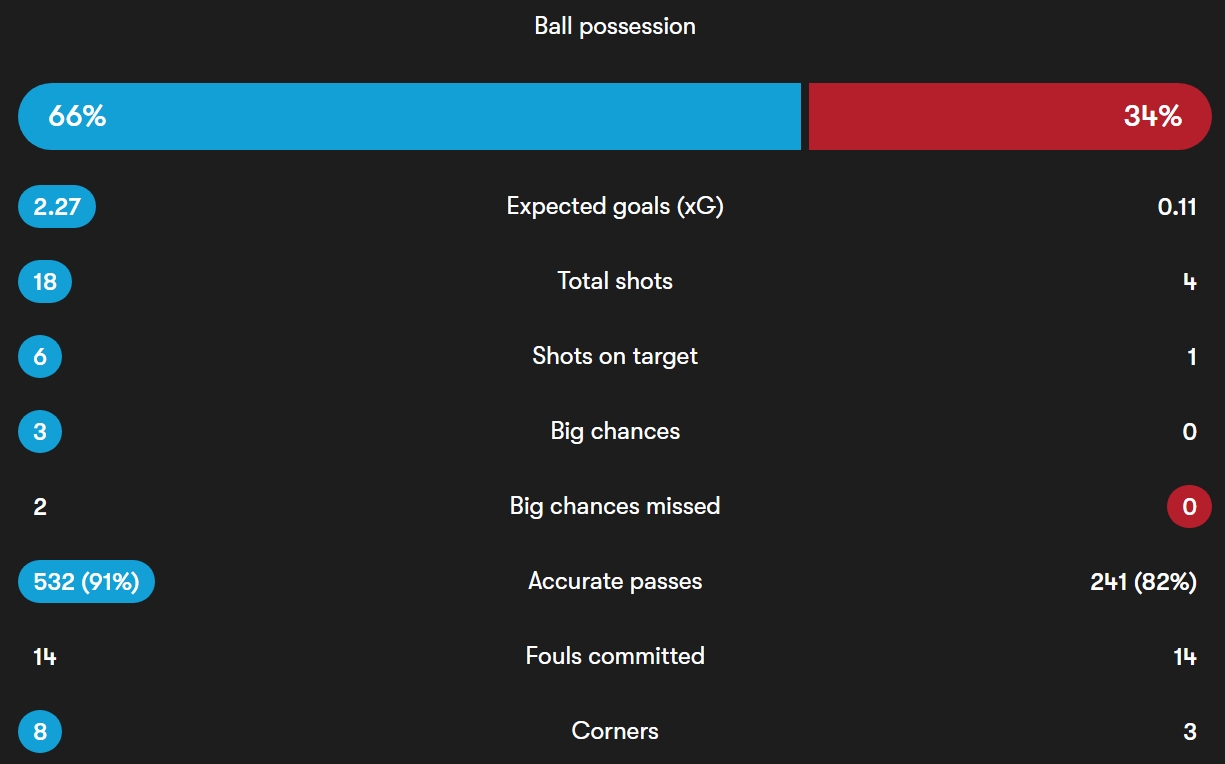Screen dimensions: 1225x764
Task: Select the Expected goals (xG) label
Action: [x=615, y=207]
